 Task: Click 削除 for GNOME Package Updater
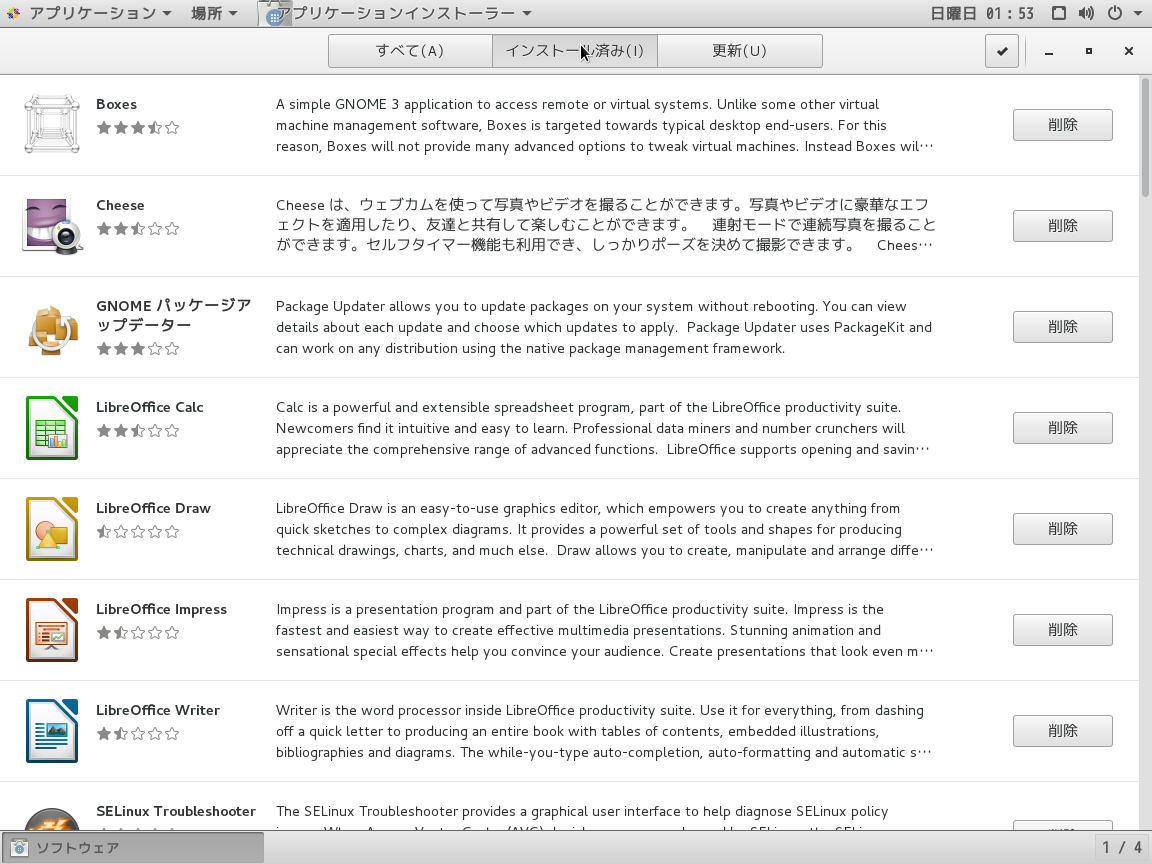(x=1062, y=327)
